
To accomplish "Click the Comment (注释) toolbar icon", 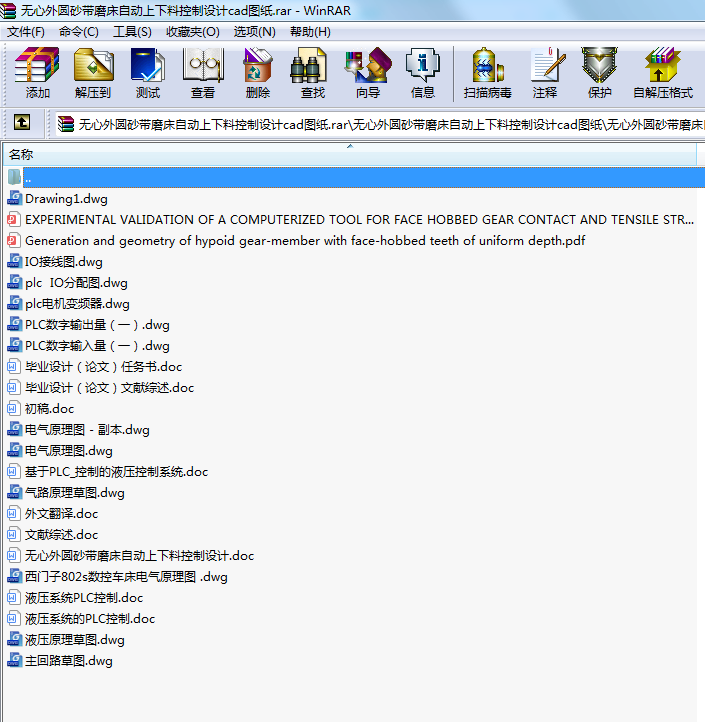I will 545,73.
